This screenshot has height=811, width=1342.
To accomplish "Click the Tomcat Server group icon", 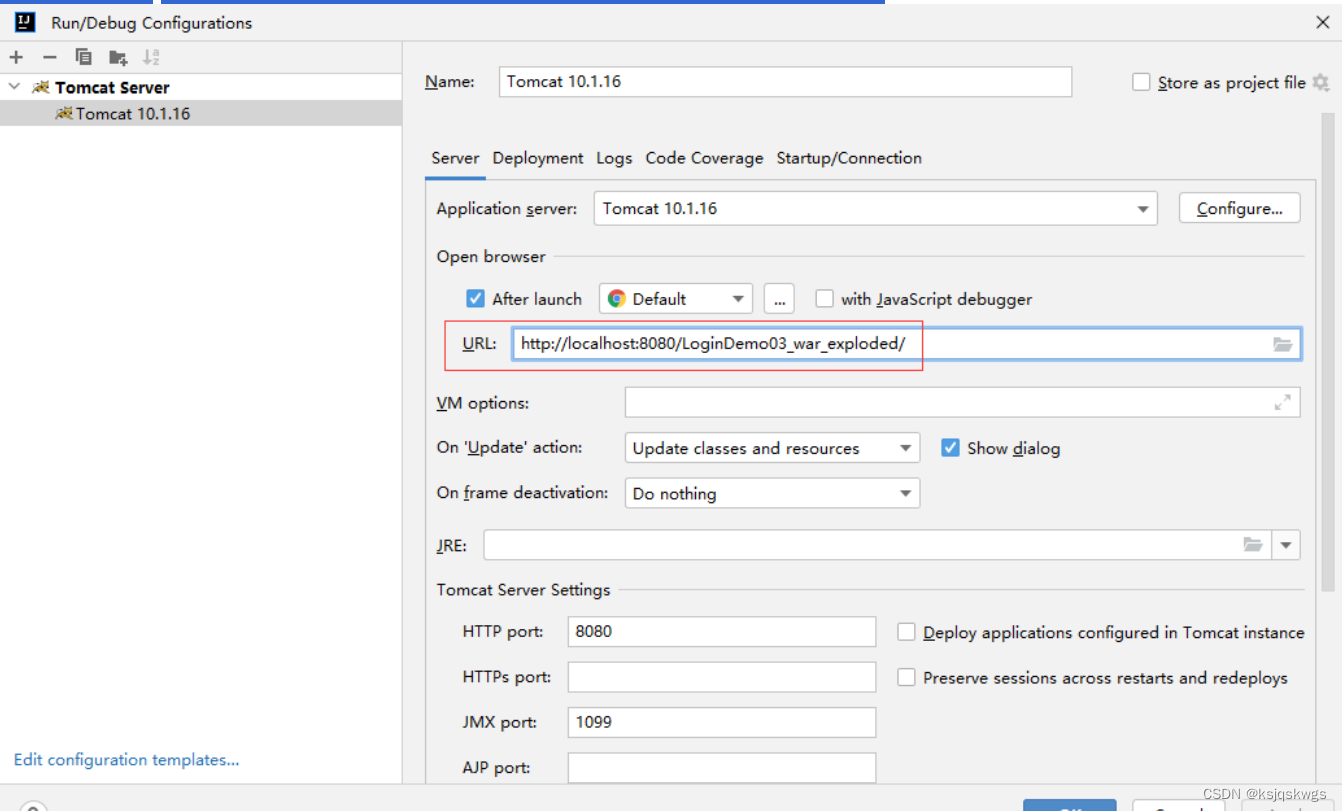I will point(41,87).
